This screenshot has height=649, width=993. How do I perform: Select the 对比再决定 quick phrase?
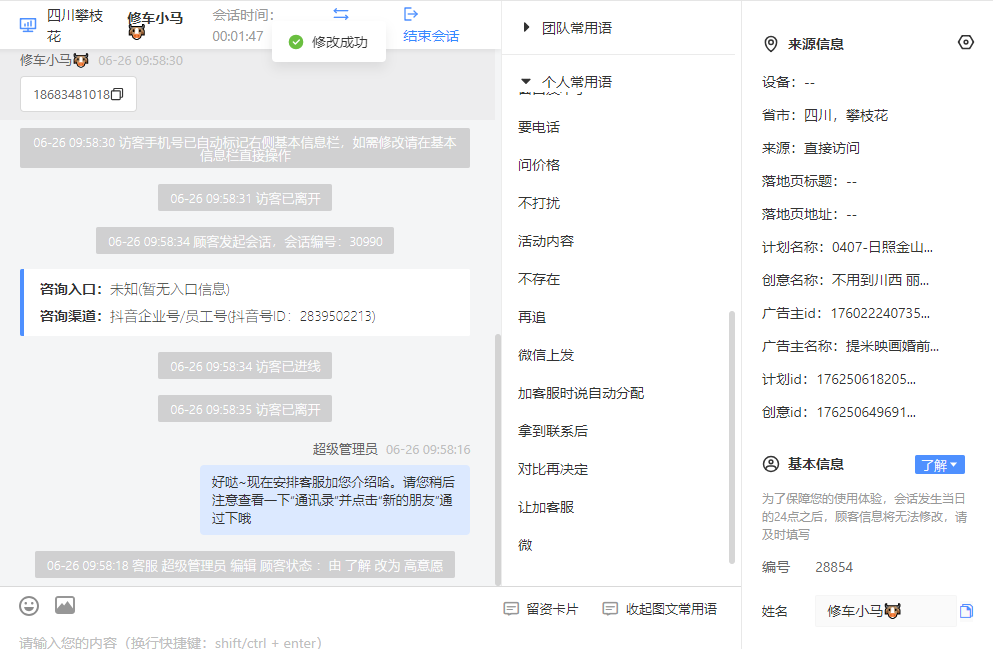(553, 469)
